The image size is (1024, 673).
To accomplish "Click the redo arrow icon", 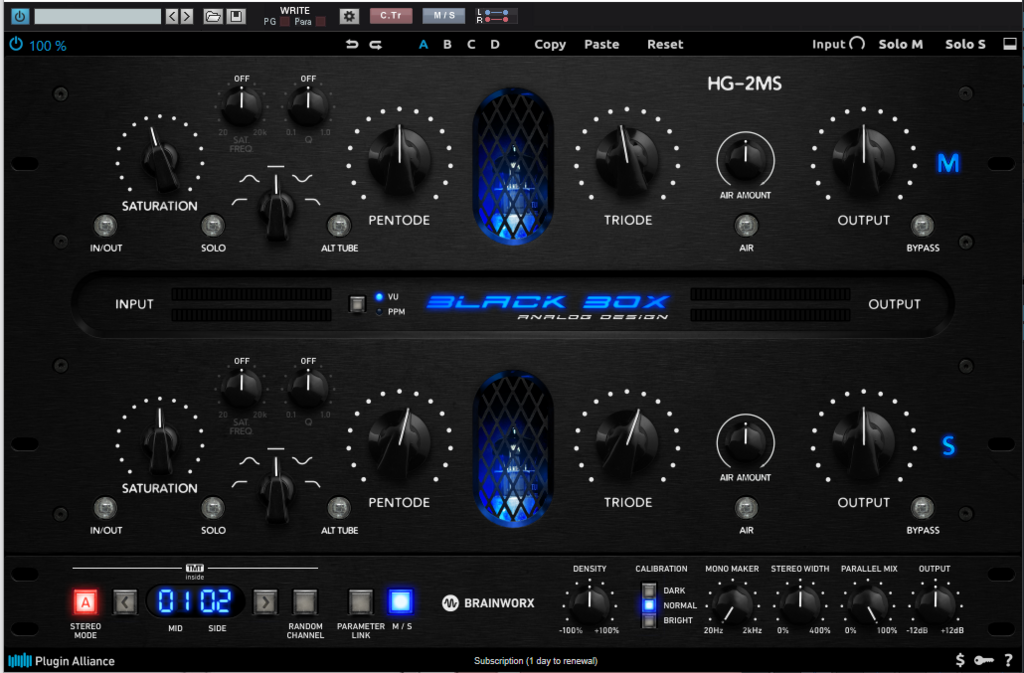I will tap(376, 44).
